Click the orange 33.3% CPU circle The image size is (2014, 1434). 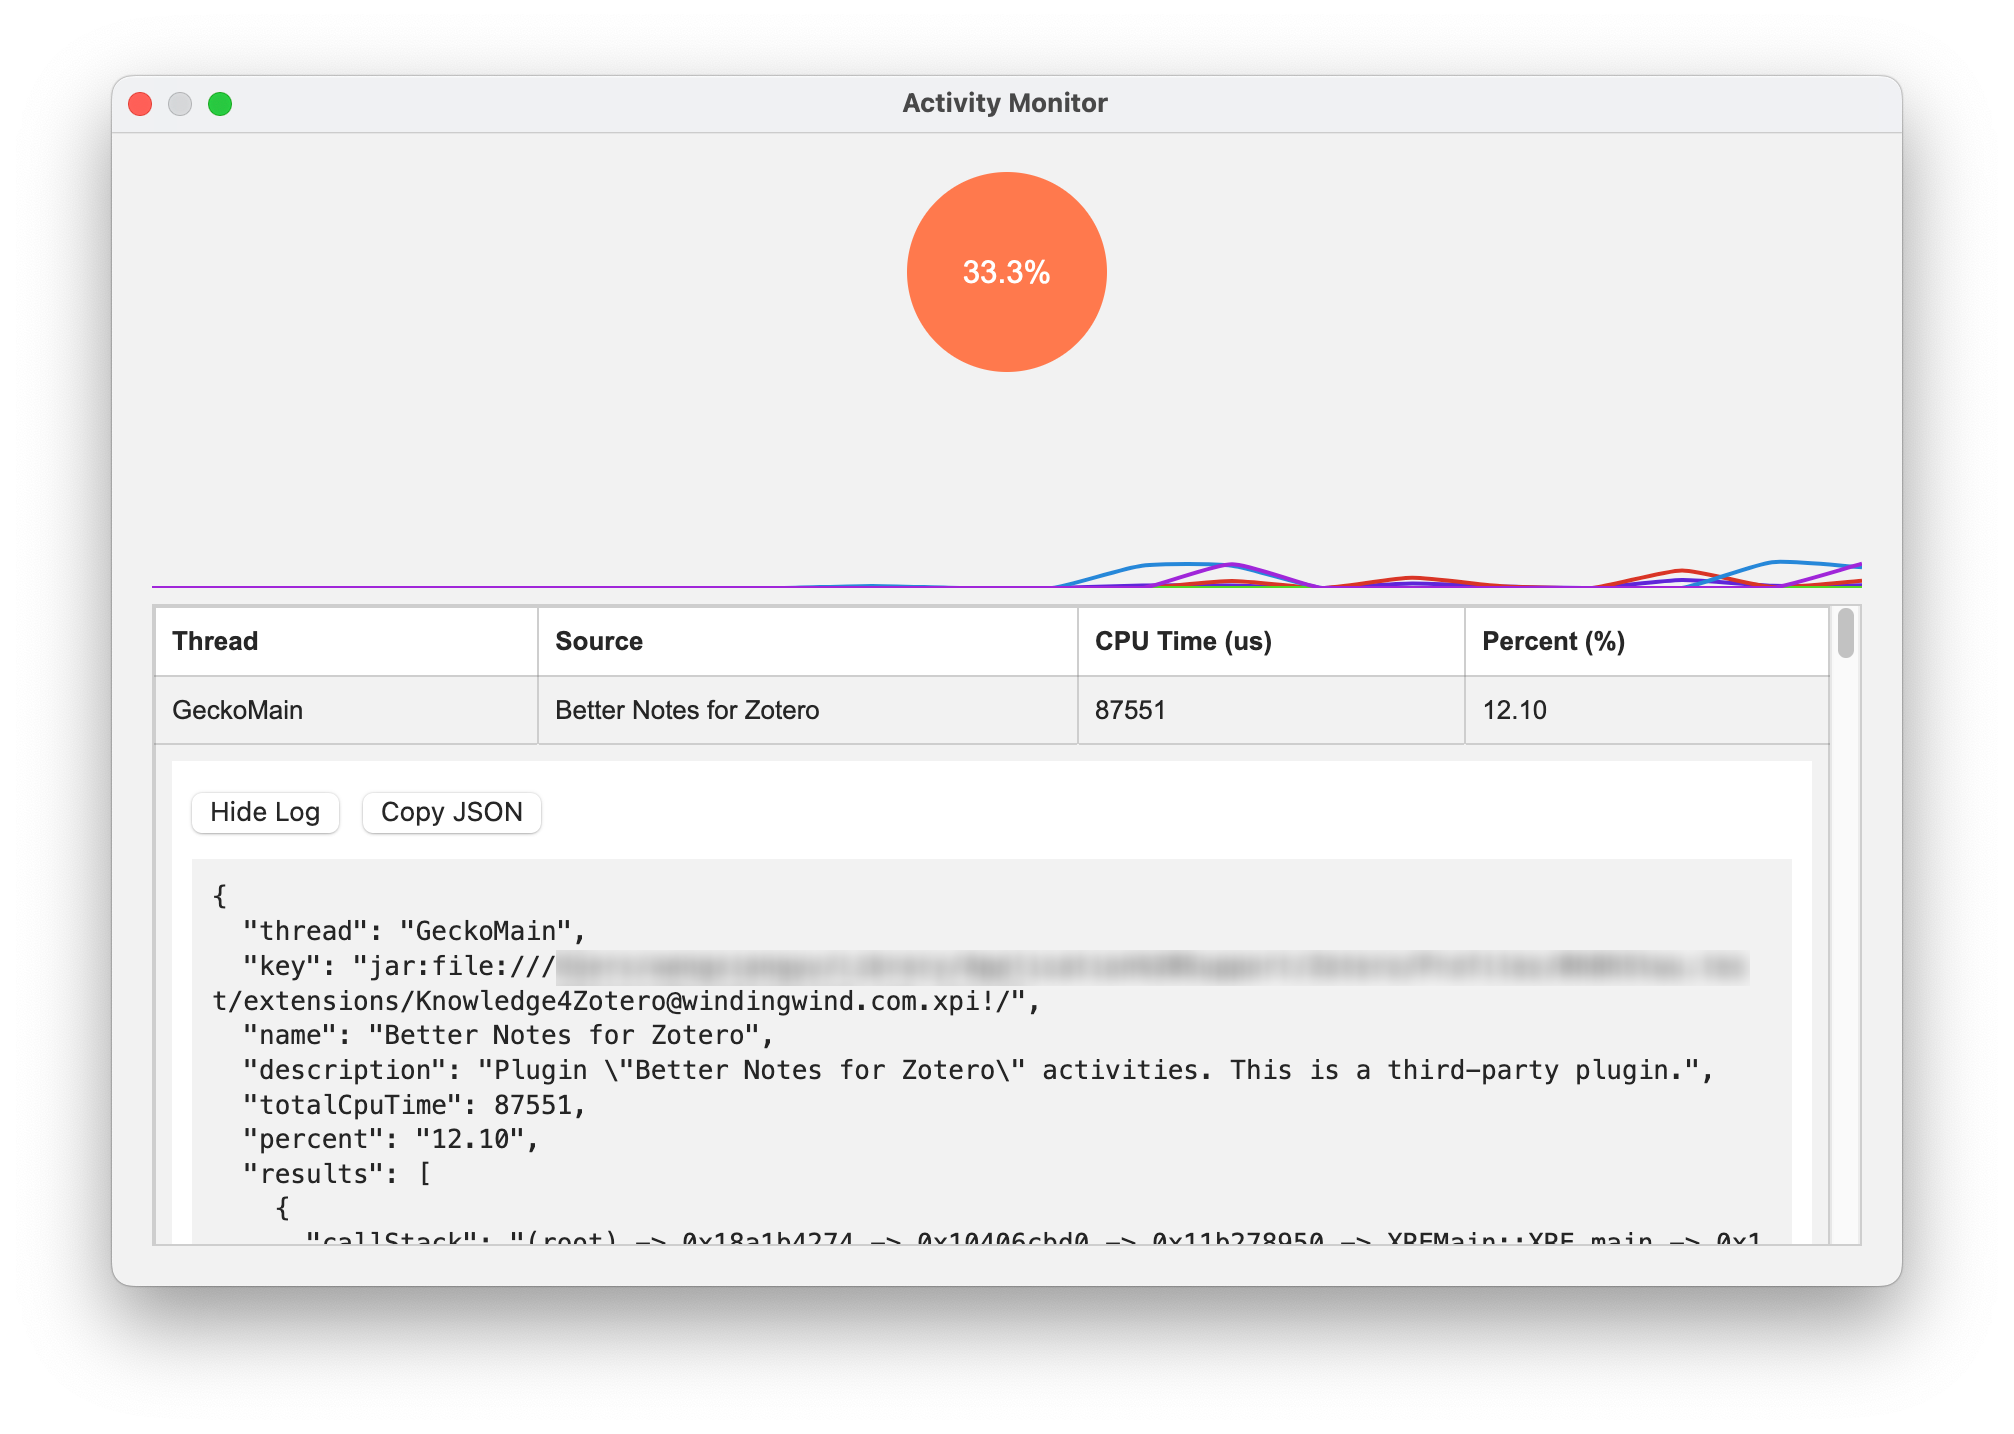click(x=1006, y=272)
